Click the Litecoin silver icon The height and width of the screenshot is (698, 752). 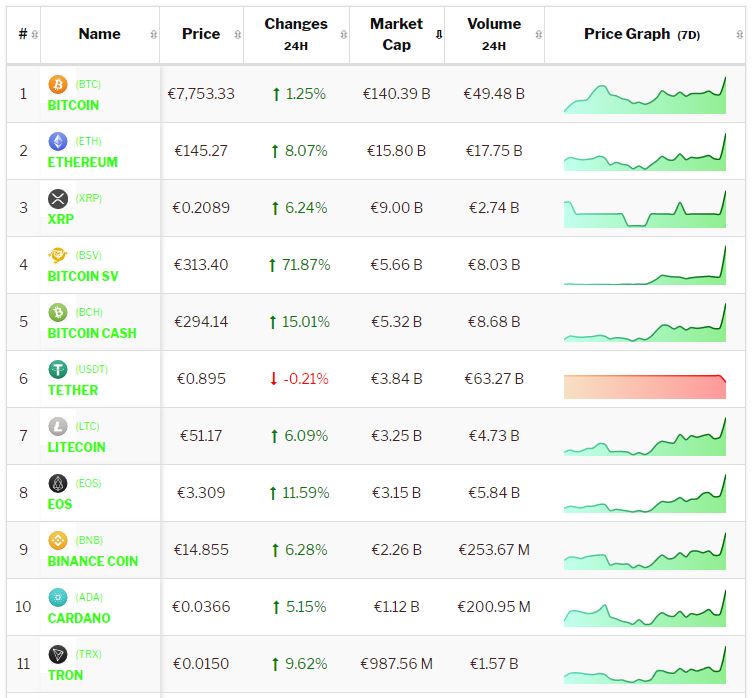click(57, 427)
